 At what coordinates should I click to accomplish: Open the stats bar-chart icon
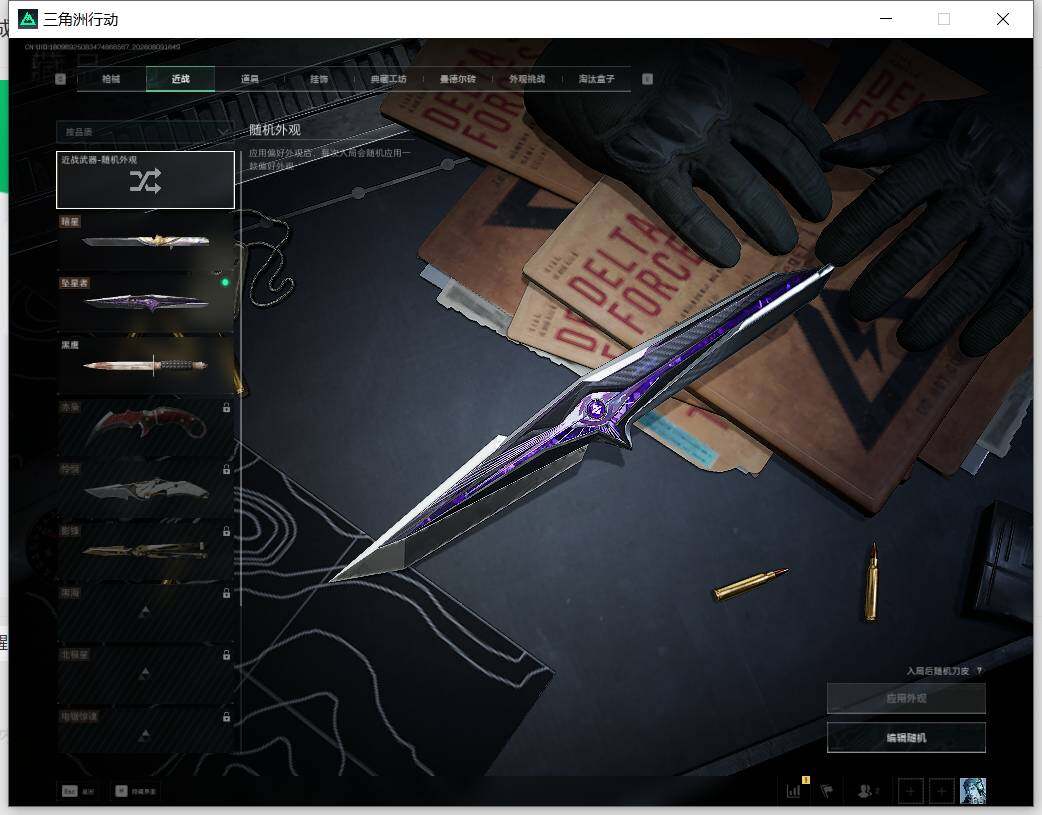point(795,790)
